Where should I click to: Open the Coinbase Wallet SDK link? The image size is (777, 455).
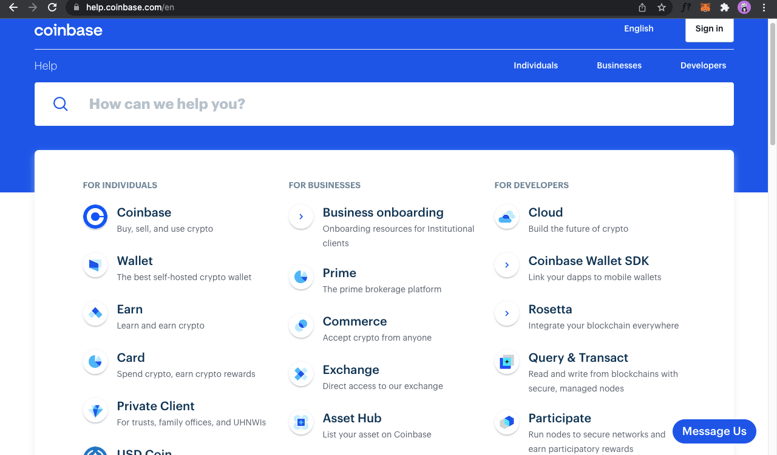pos(588,261)
